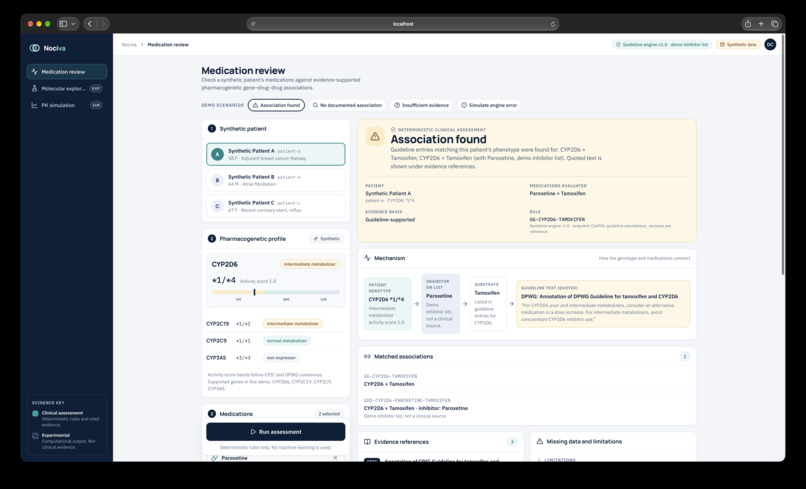806x489 pixels.
Task: Click the Mechanism pulse icon
Action: [x=367, y=258]
